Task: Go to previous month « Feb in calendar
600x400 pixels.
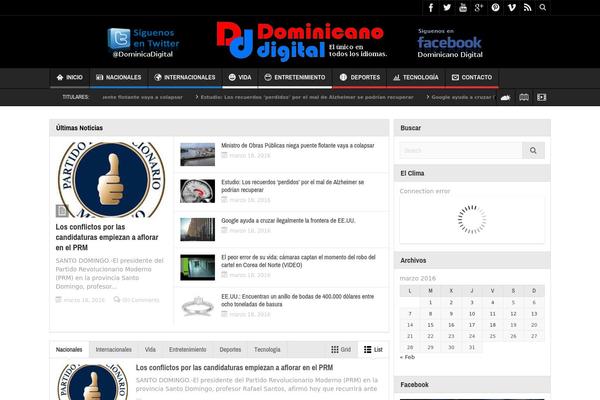Action: 407,357
